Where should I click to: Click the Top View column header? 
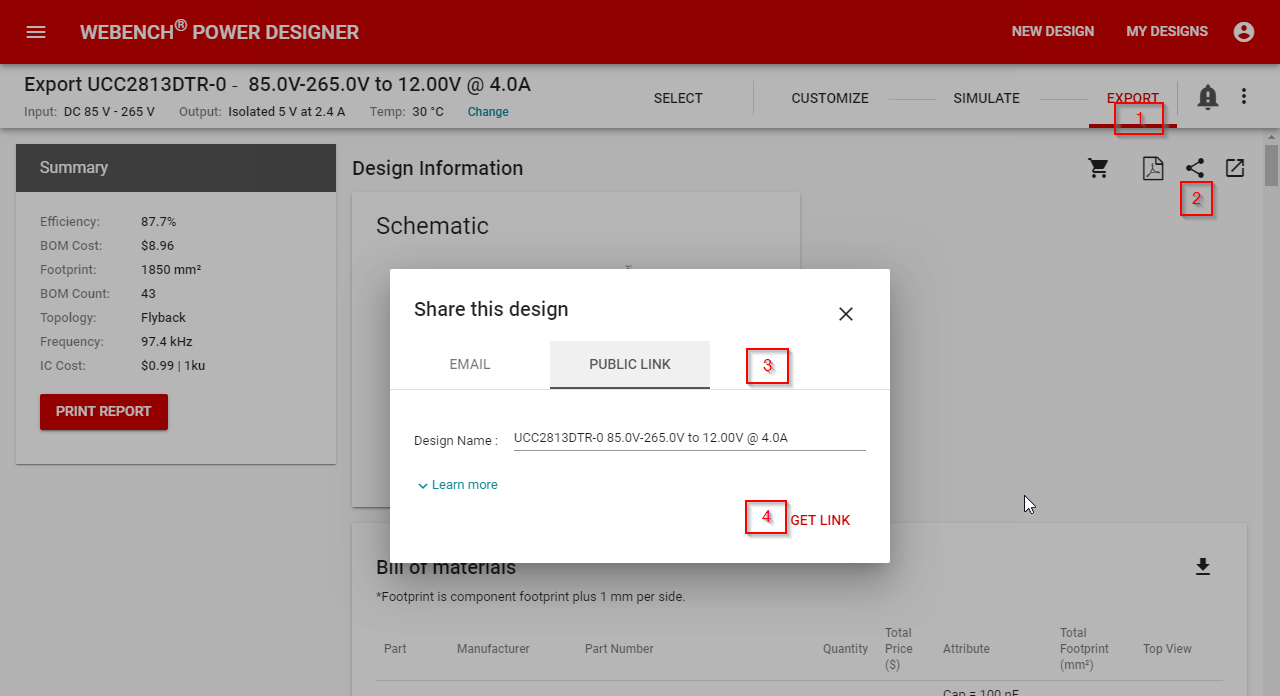point(1167,649)
